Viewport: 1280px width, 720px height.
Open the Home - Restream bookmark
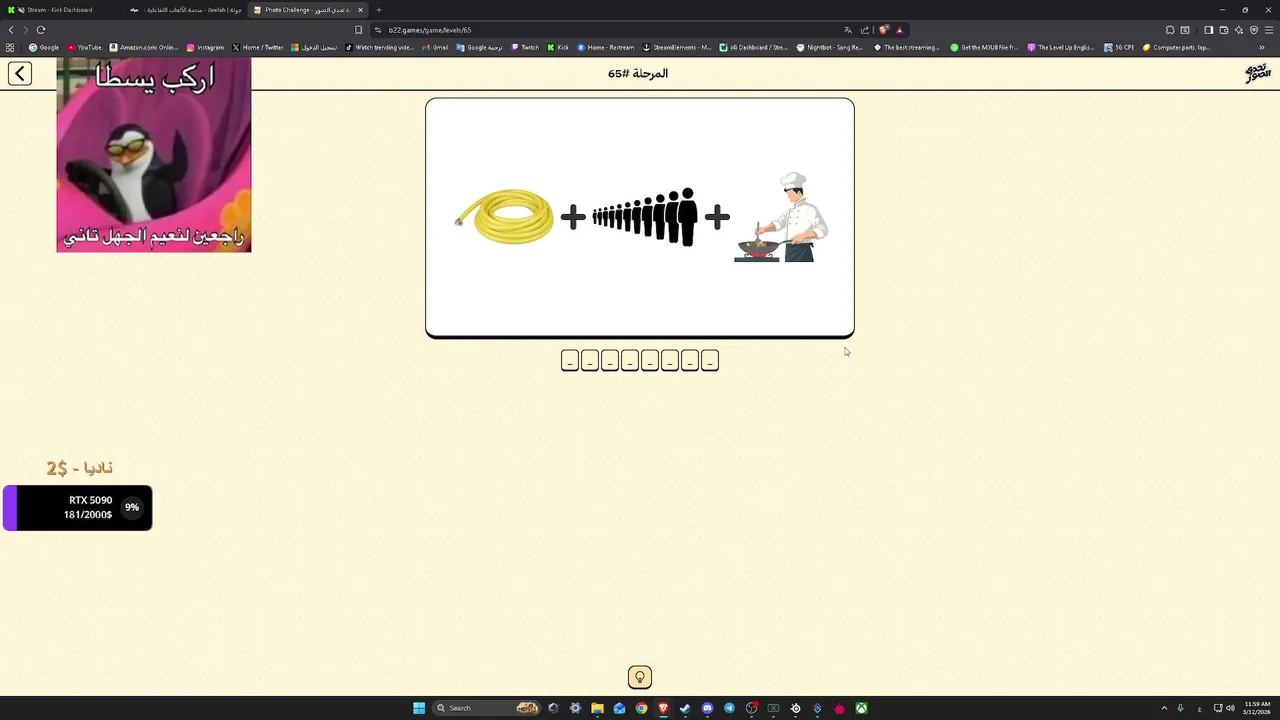tap(606, 47)
